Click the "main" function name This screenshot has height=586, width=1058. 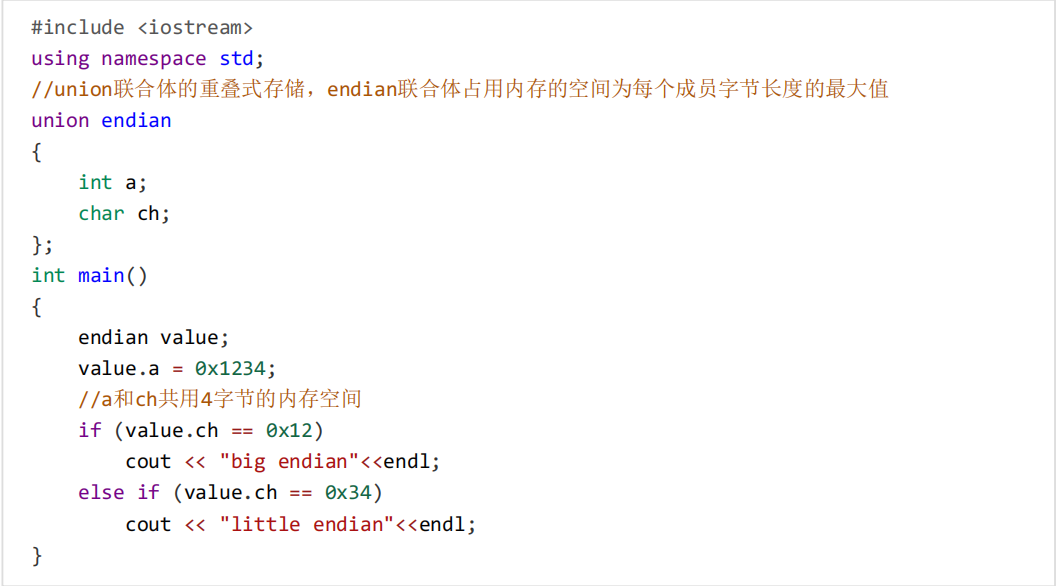pos(101,275)
